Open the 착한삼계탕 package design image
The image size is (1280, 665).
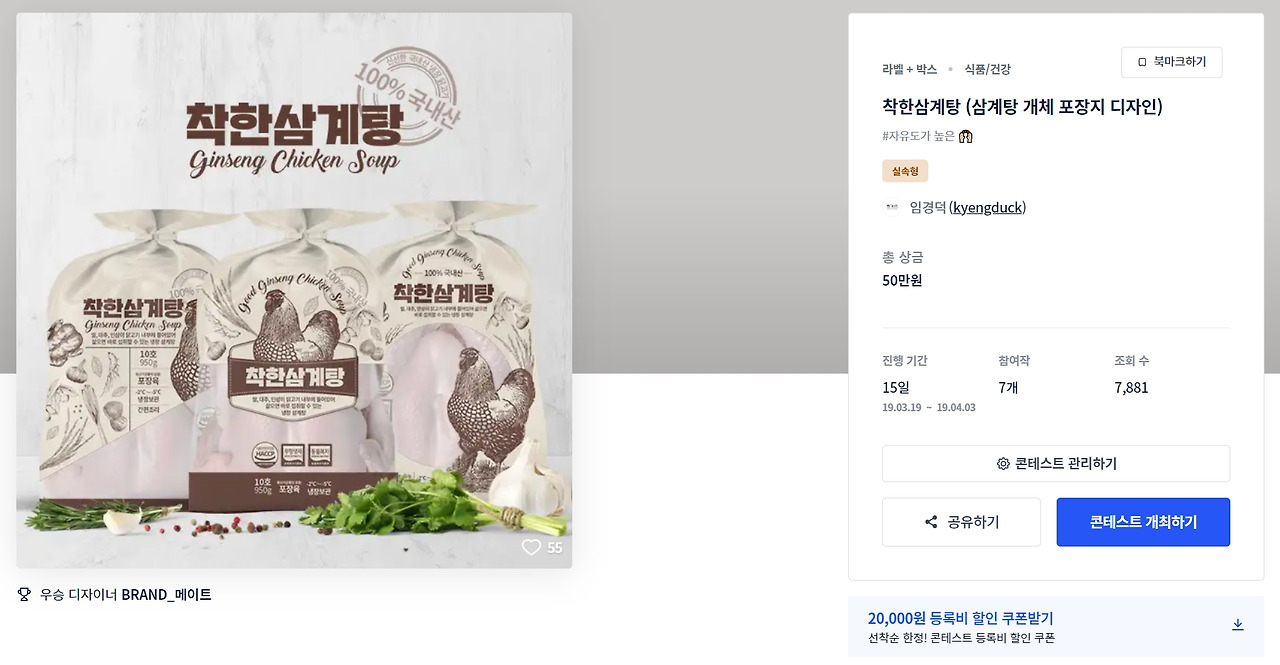pyautogui.click(x=294, y=290)
